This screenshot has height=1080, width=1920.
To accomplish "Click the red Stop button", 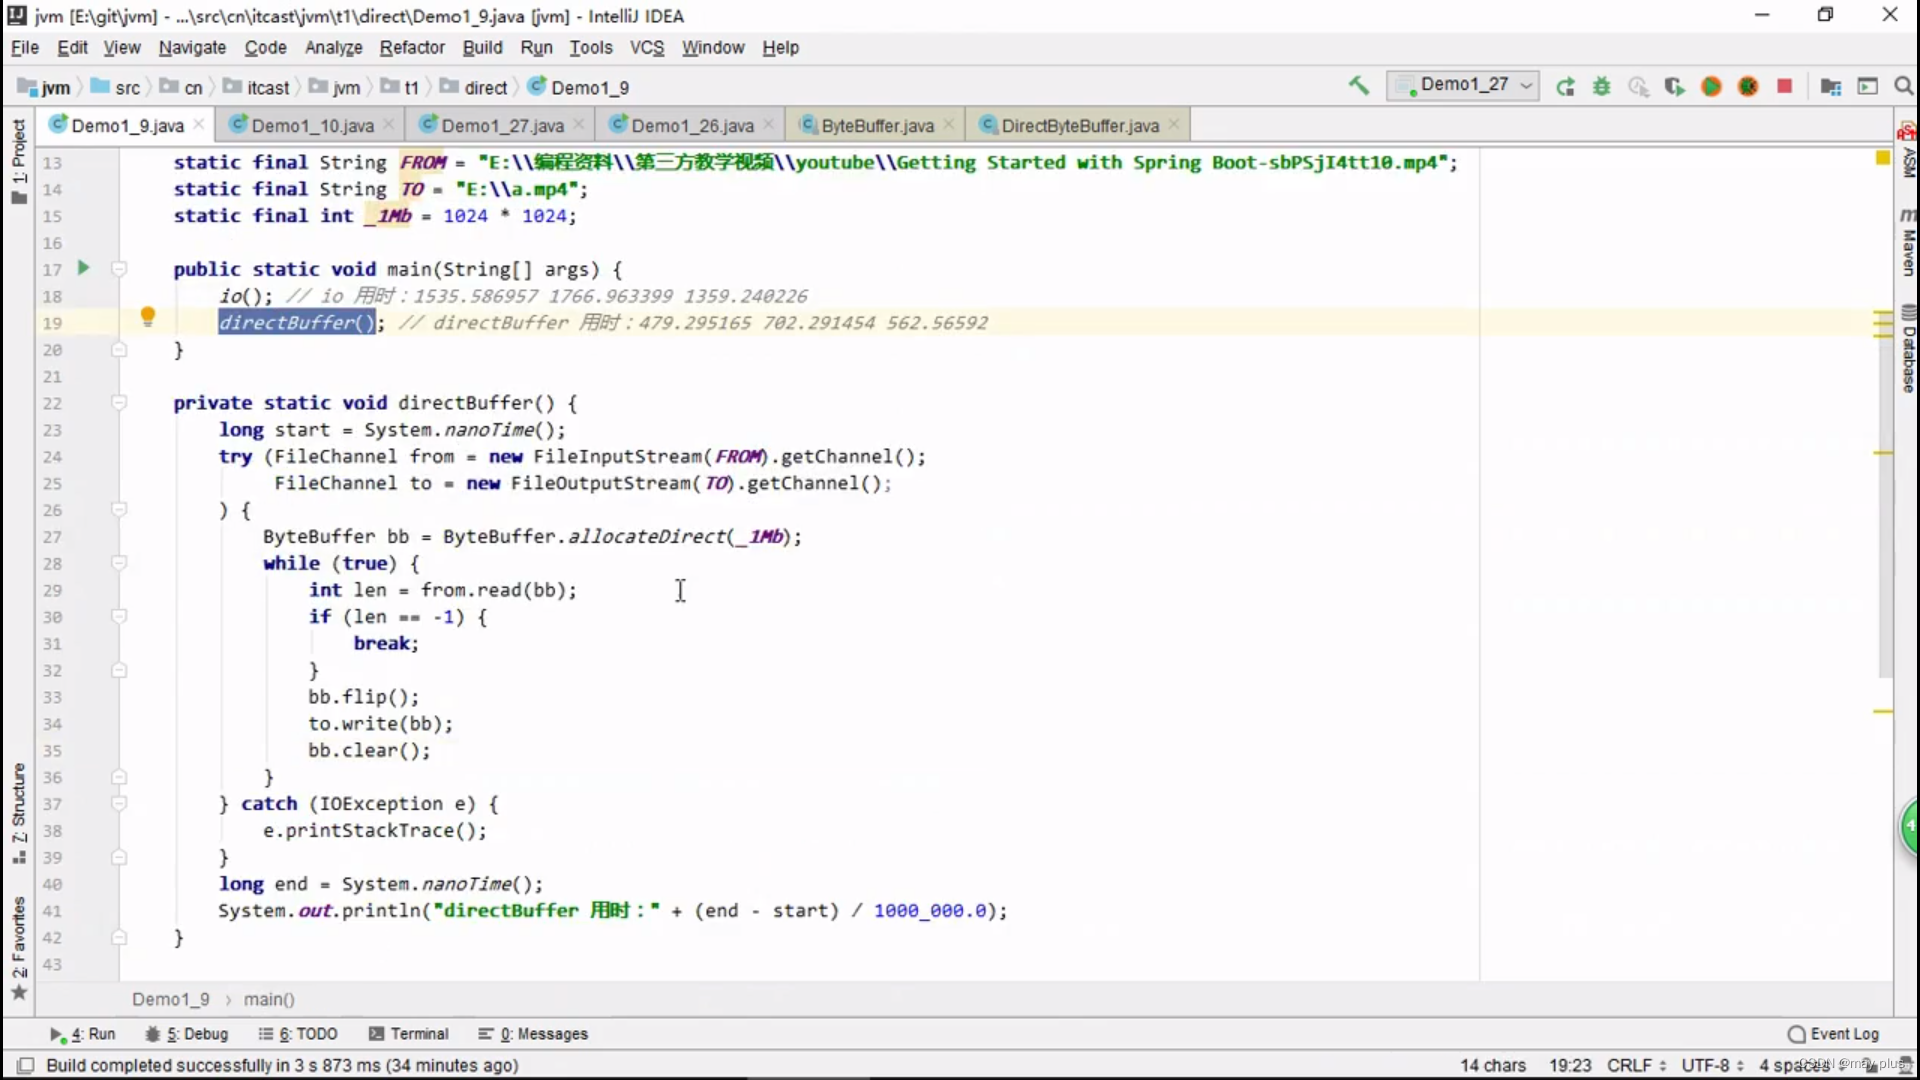I will (x=1784, y=87).
